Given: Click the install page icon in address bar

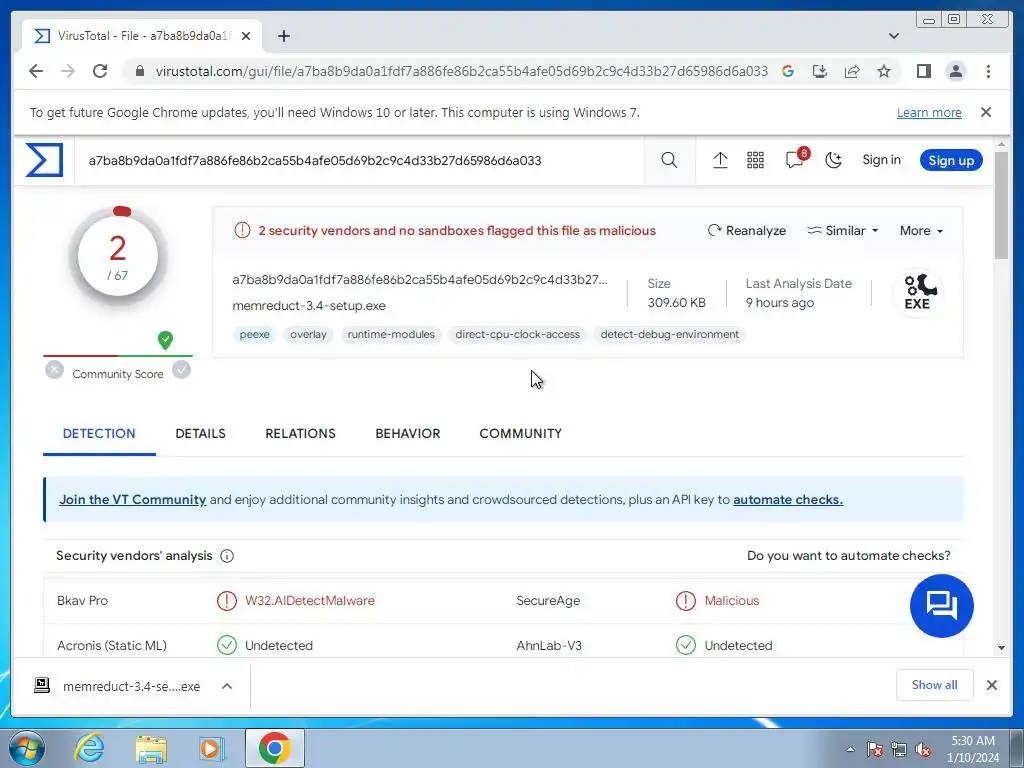Looking at the screenshot, I should [x=820, y=71].
